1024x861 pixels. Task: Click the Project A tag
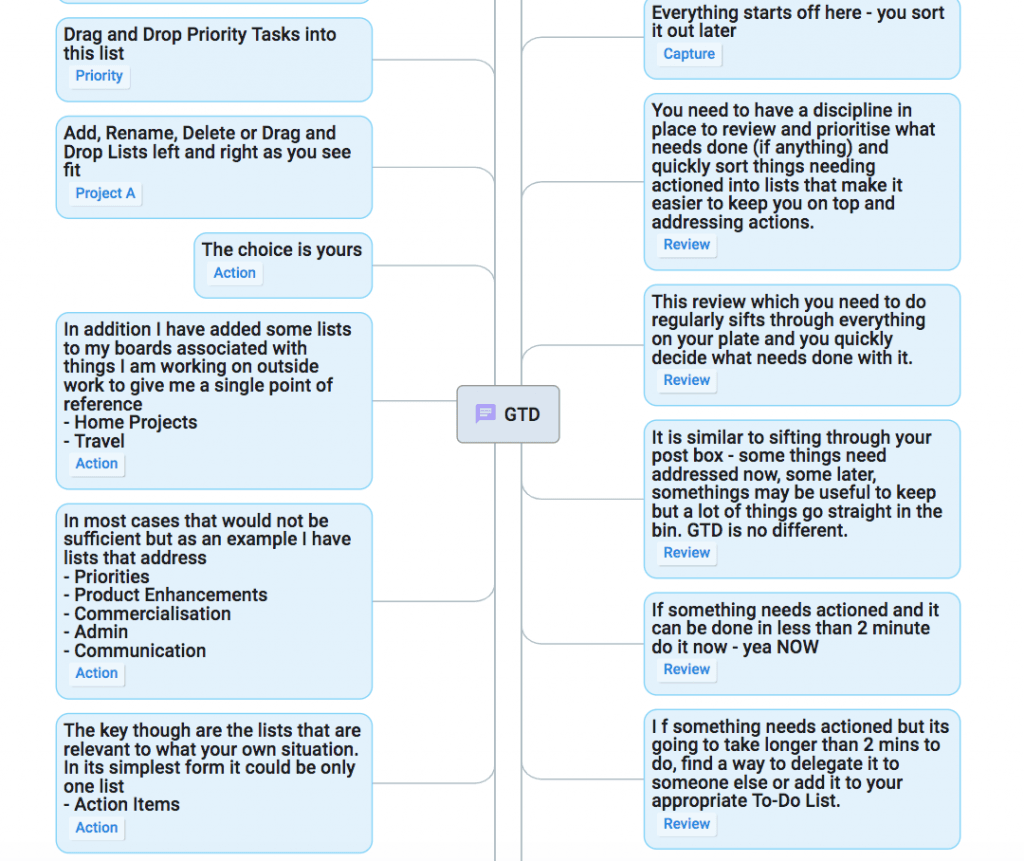click(105, 193)
